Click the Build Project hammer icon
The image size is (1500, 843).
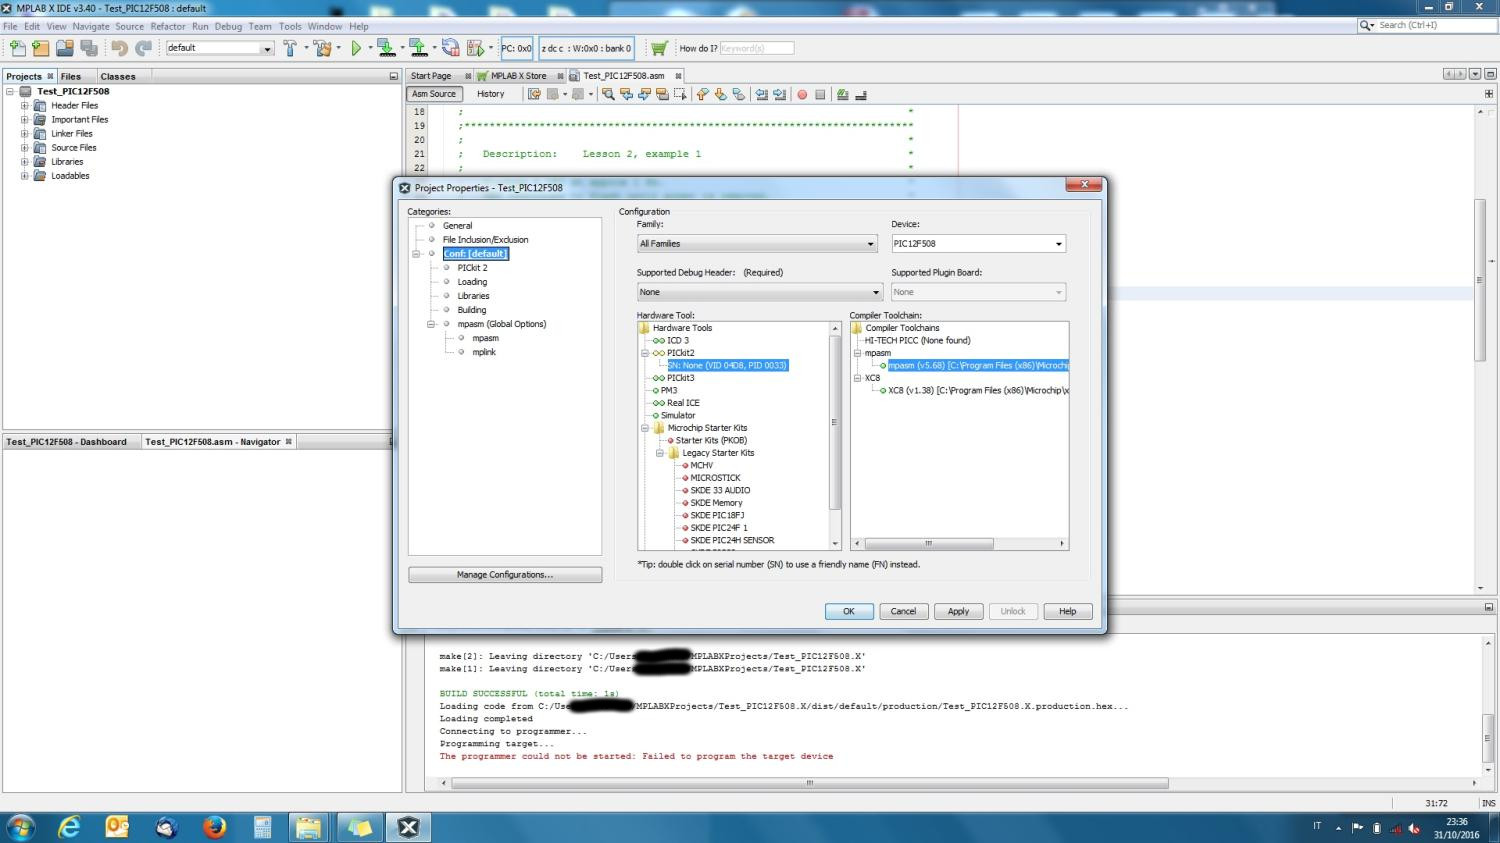point(290,48)
